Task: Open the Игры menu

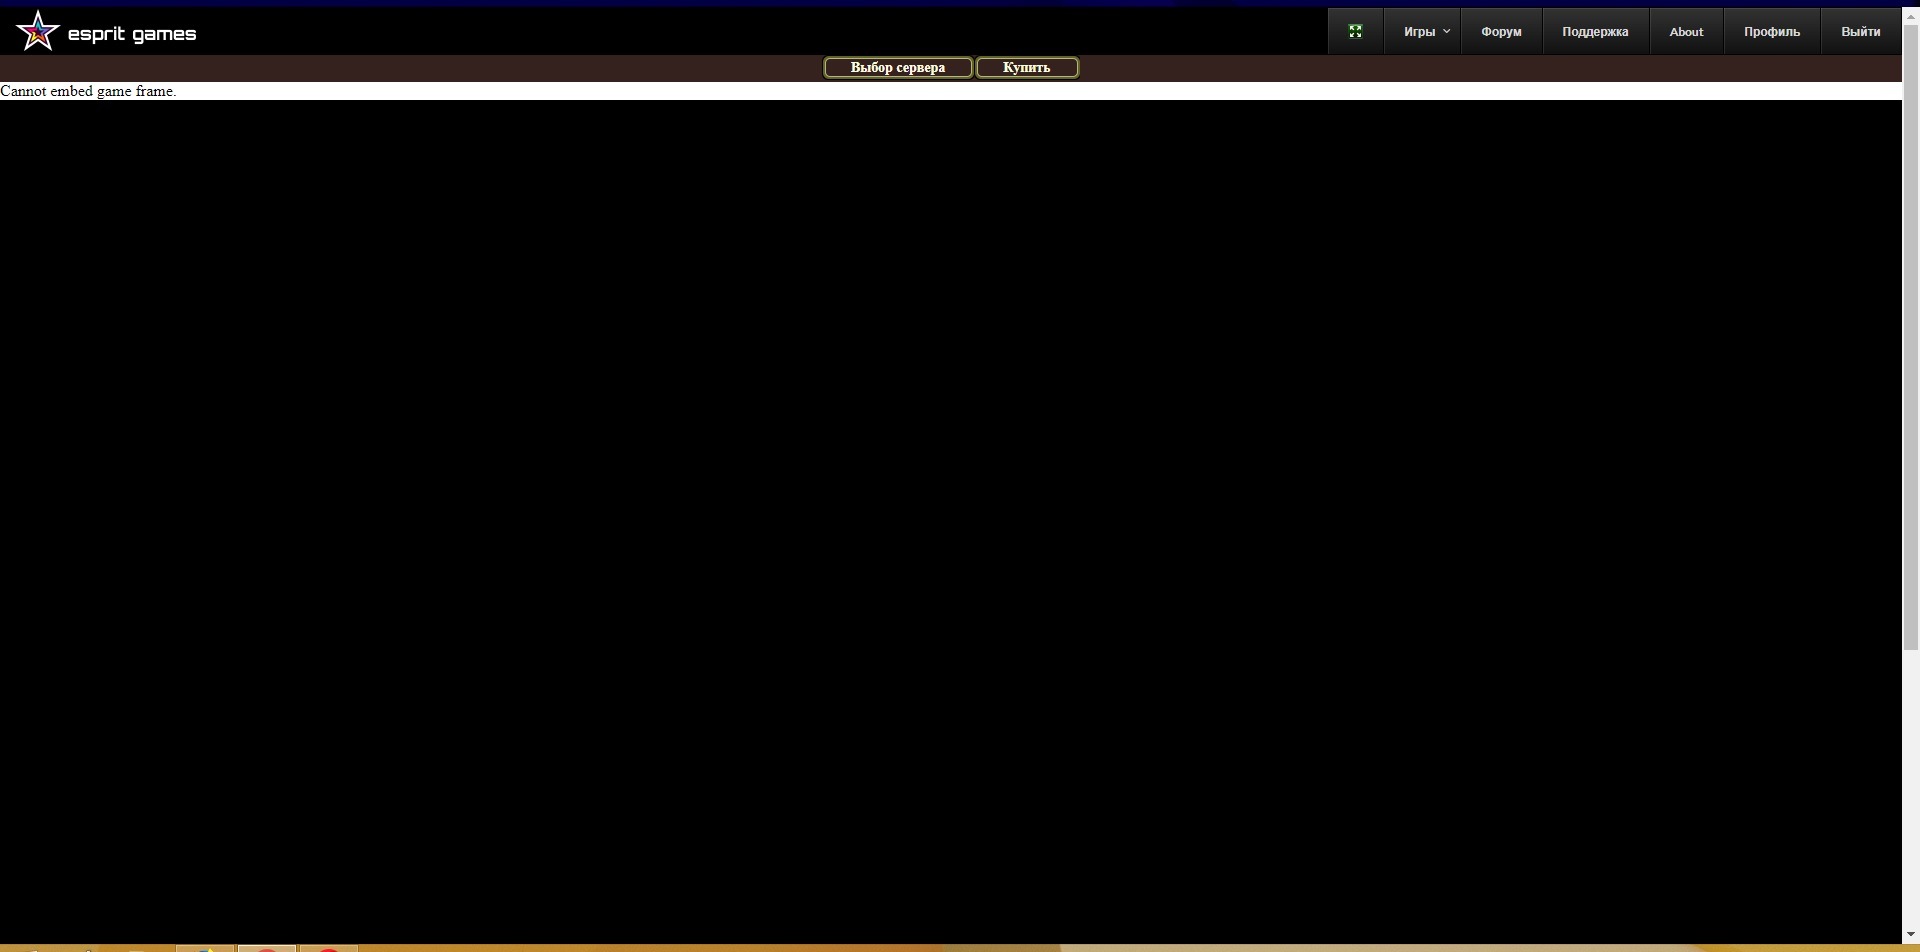Action: (1418, 32)
